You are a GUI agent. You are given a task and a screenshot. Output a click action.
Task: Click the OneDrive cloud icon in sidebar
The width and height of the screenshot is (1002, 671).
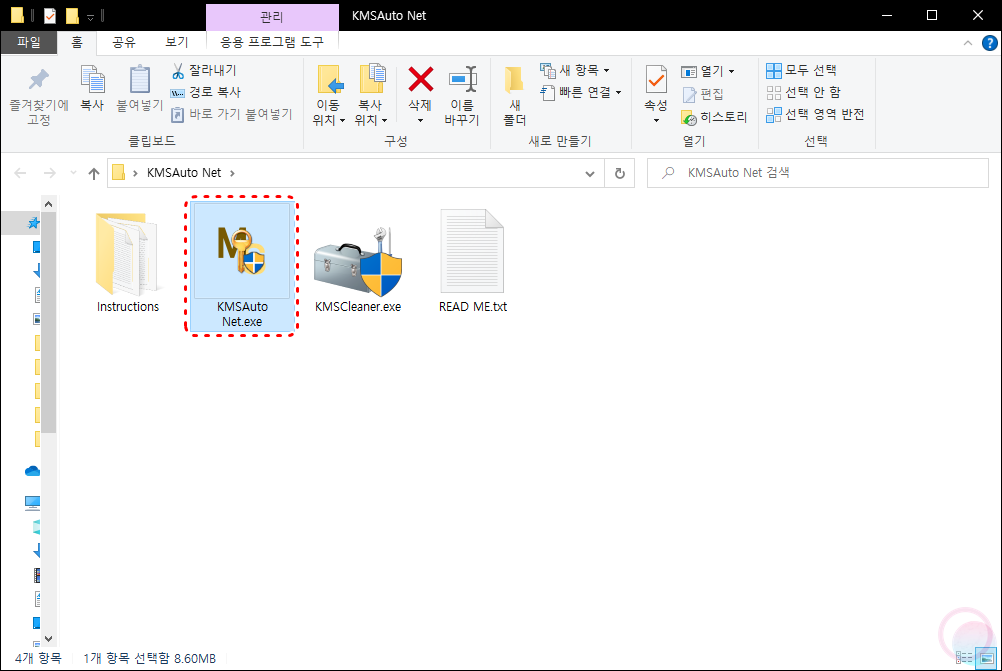pos(33,472)
